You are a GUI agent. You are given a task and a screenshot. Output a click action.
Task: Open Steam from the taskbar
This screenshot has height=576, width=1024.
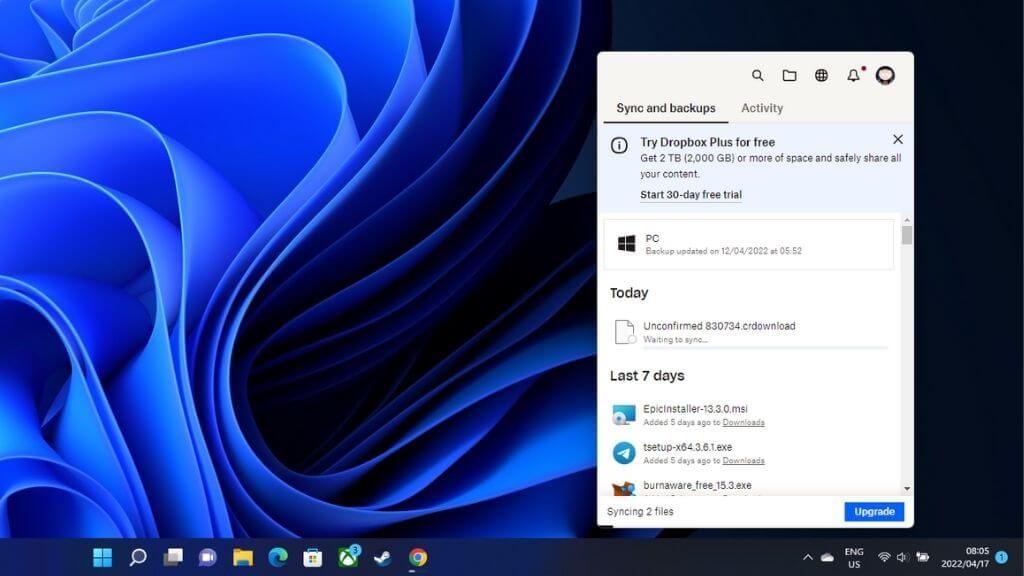[x=383, y=557]
